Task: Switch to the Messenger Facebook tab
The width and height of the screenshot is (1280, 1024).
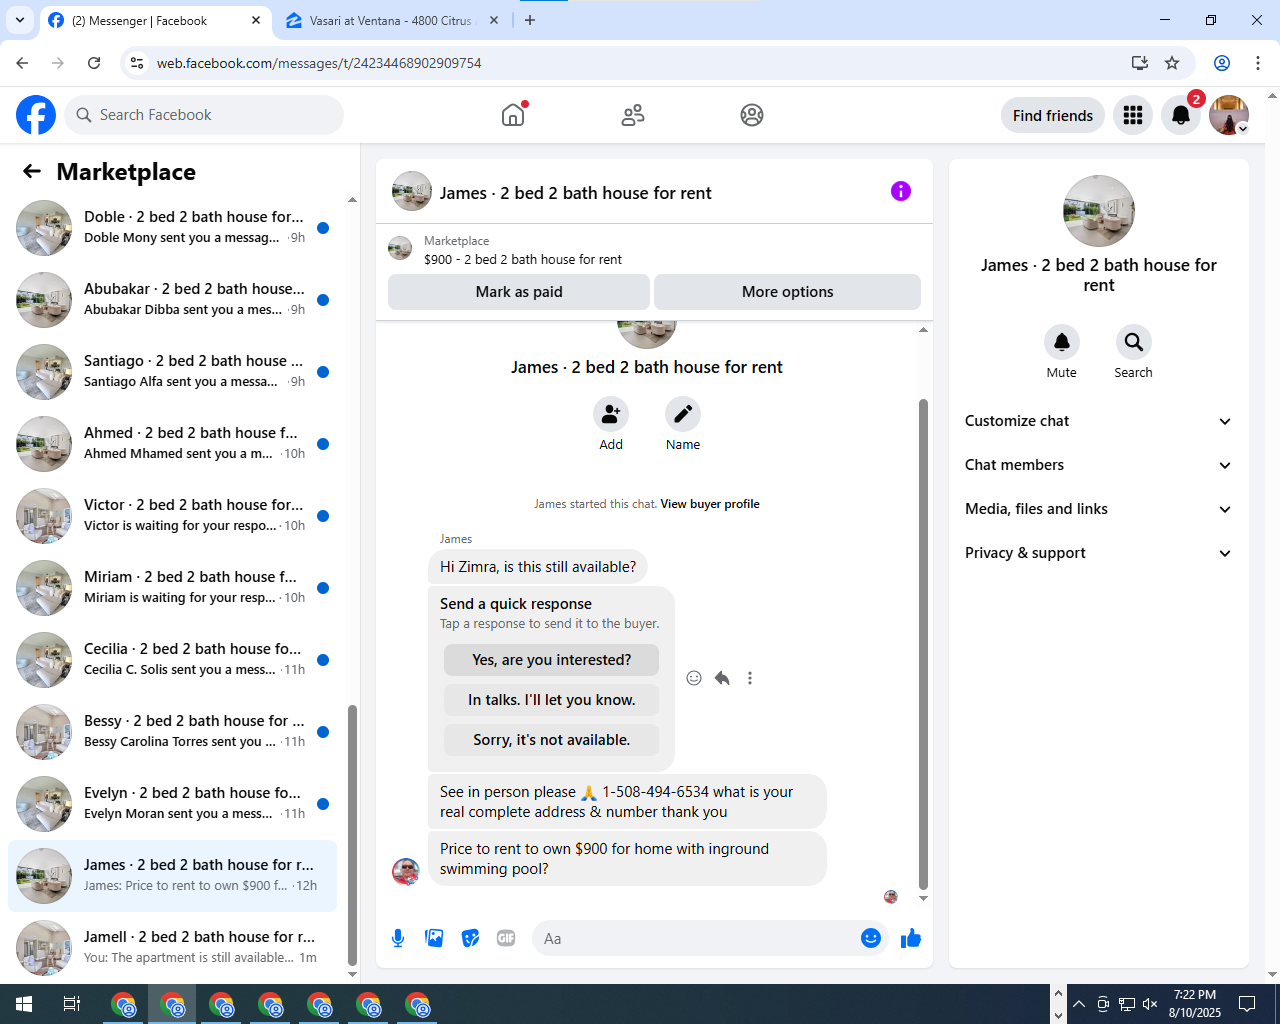Action: (155, 20)
